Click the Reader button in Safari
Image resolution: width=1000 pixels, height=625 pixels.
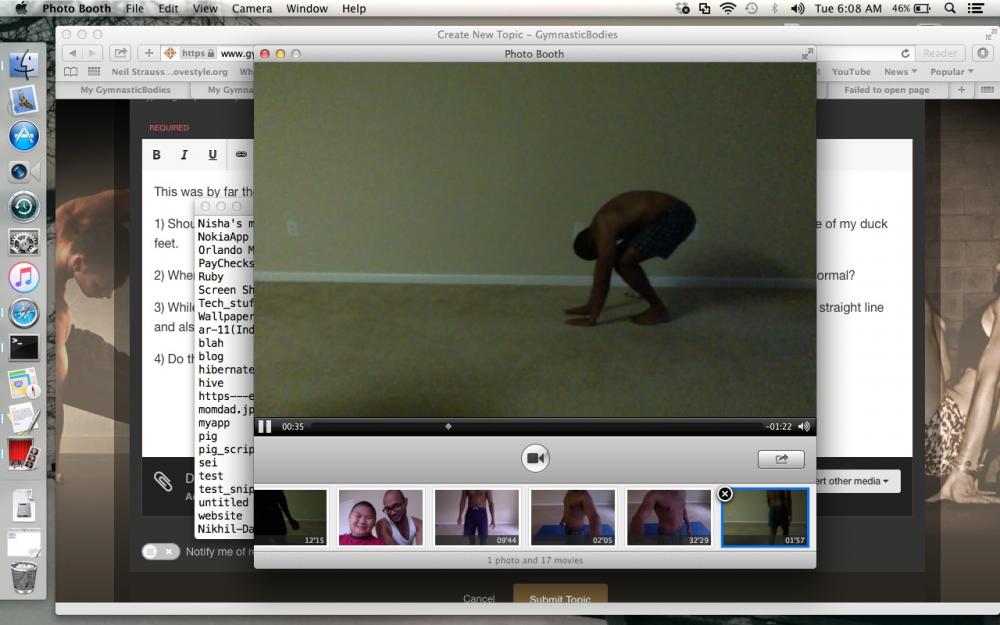(x=940, y=53)
